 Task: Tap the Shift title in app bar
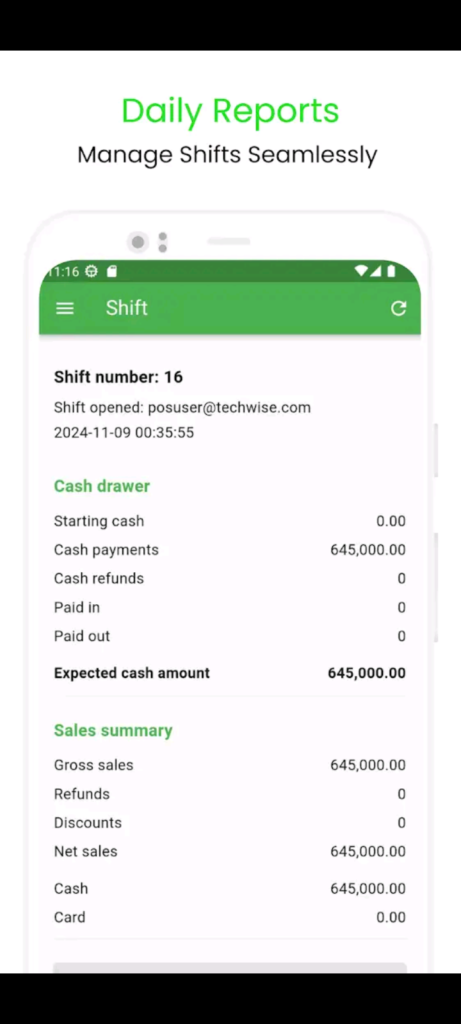[127, 308]
